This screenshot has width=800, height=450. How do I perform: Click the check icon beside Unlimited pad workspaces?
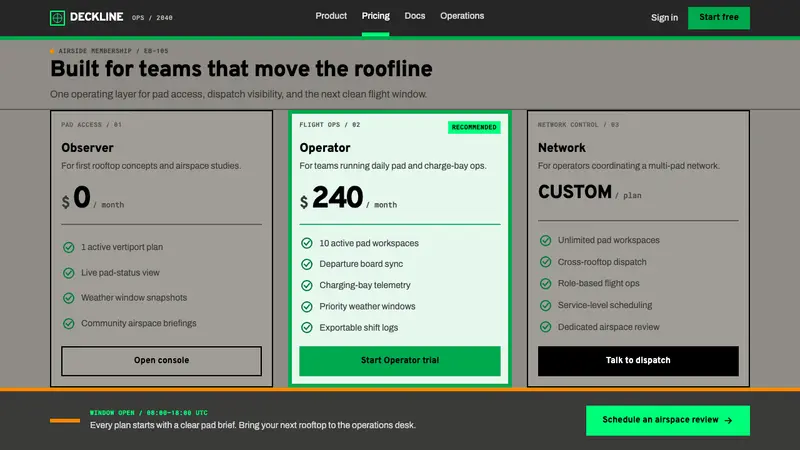[545, 240]
